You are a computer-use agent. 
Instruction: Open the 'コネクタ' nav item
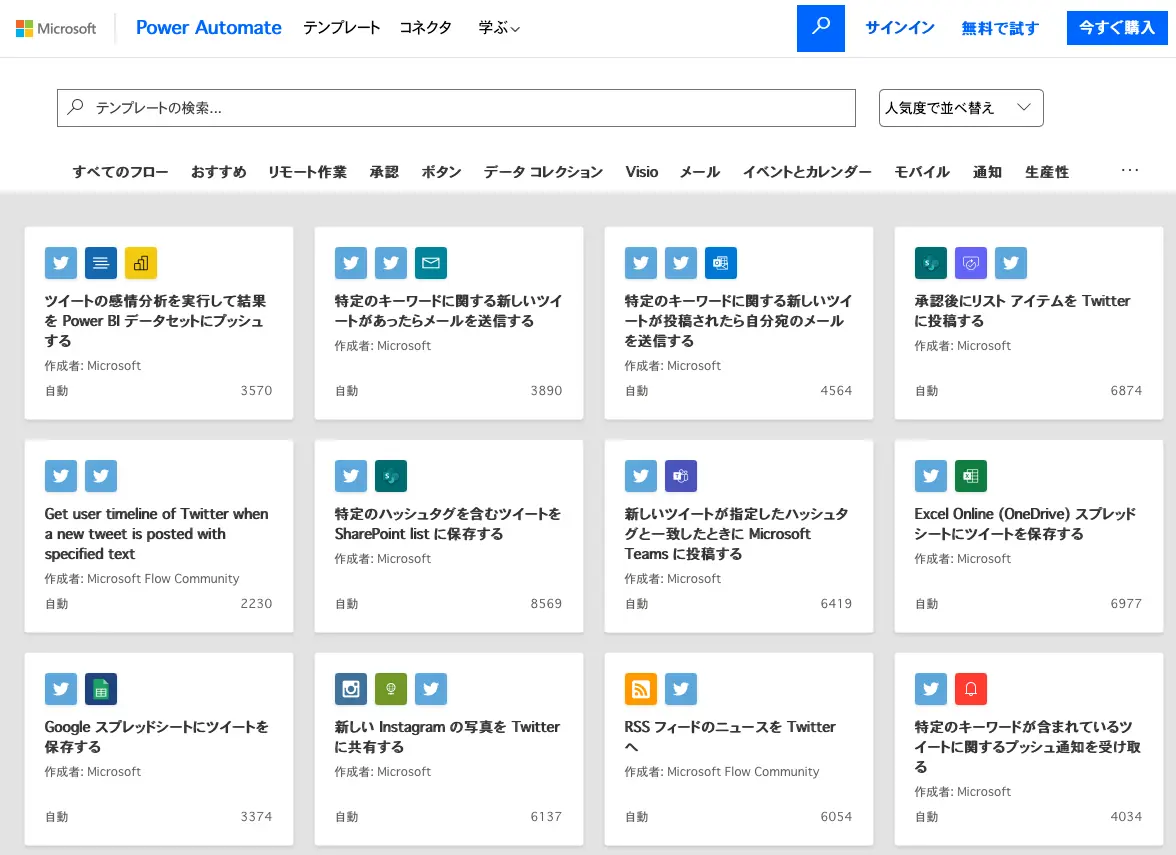coord(425,28)
